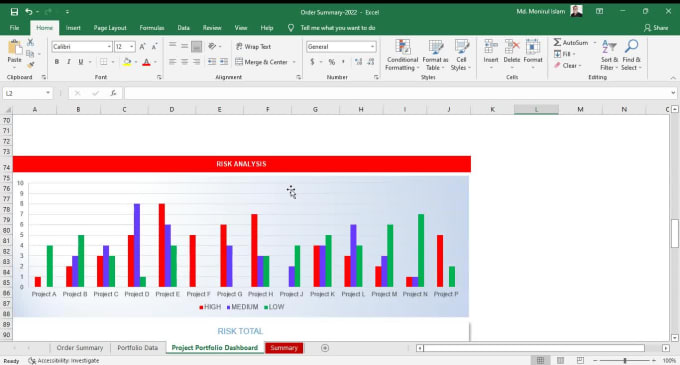680x365 pixels.
Task: Open Find & Select tool
Action: tap(631, 55)
